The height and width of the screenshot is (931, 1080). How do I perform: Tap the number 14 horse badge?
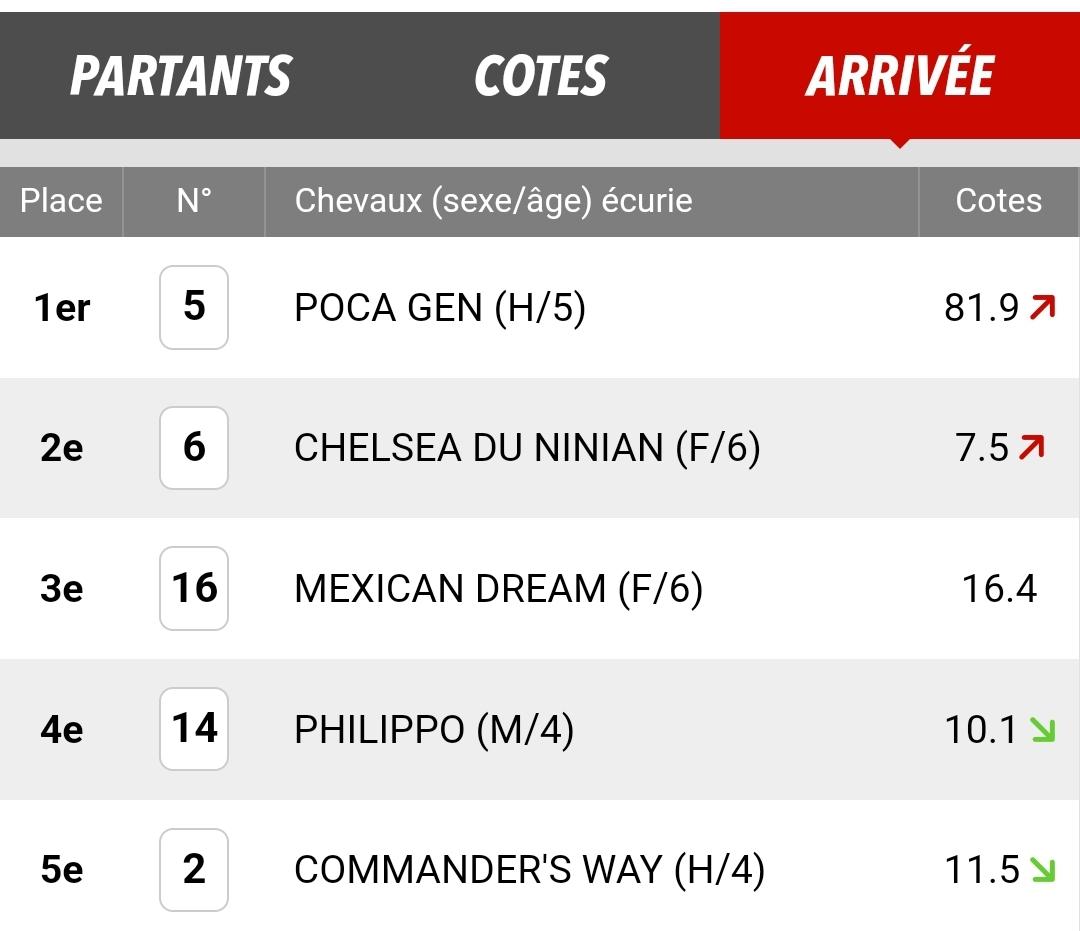click(x=194, y=729)
